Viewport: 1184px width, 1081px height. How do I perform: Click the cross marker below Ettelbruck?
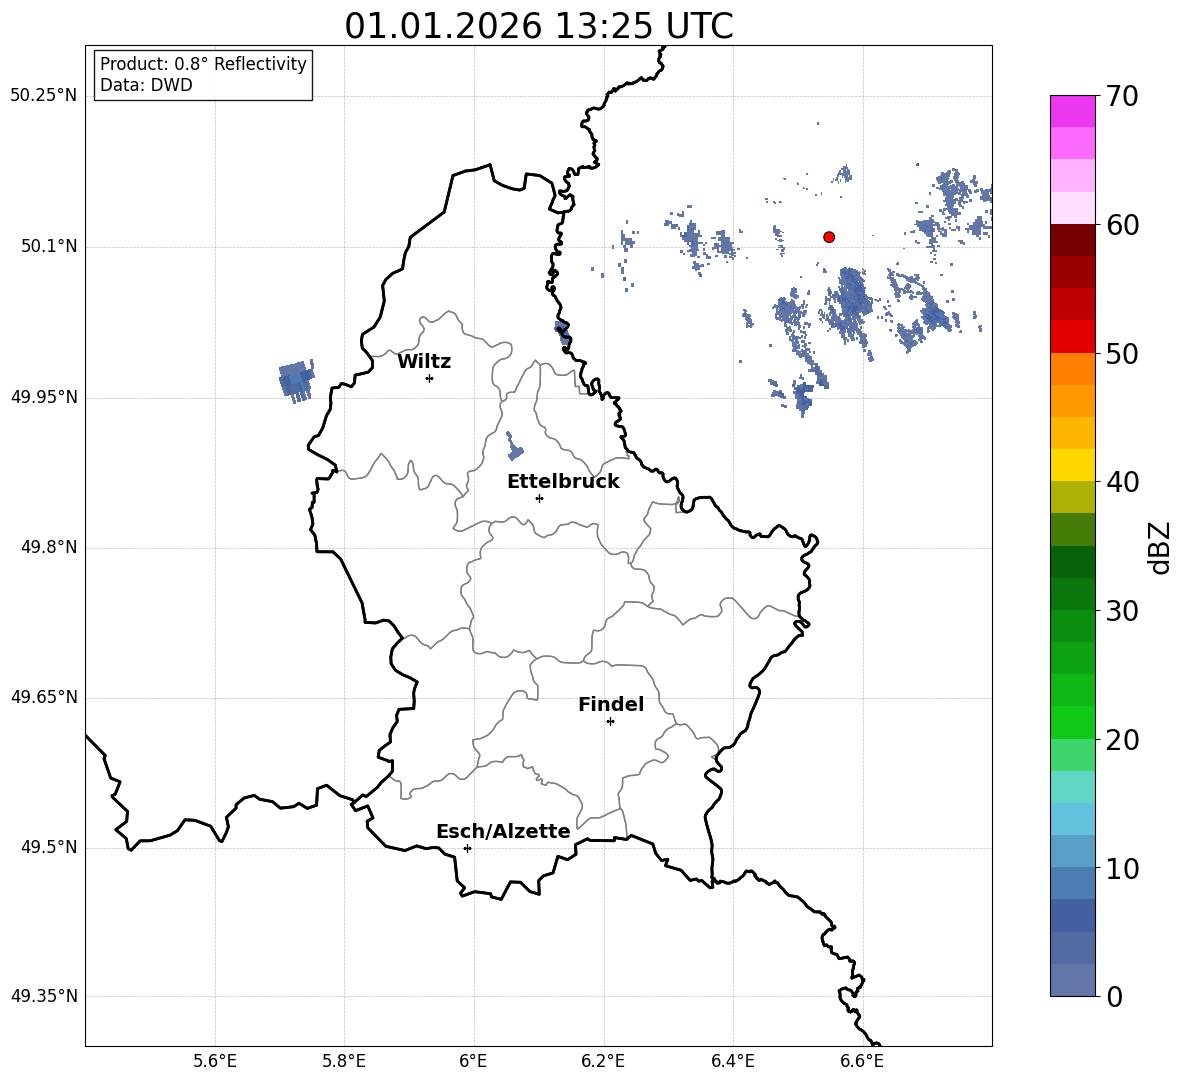point(539,498)
